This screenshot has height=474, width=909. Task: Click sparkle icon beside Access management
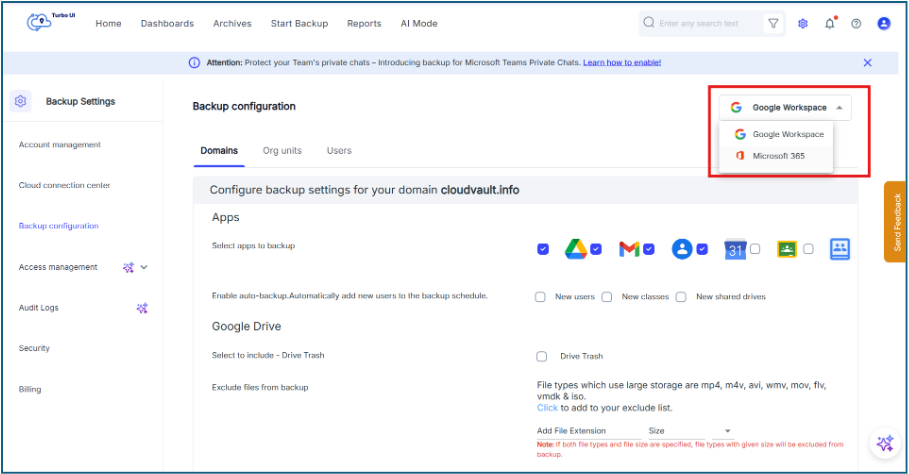click(128, 267)
